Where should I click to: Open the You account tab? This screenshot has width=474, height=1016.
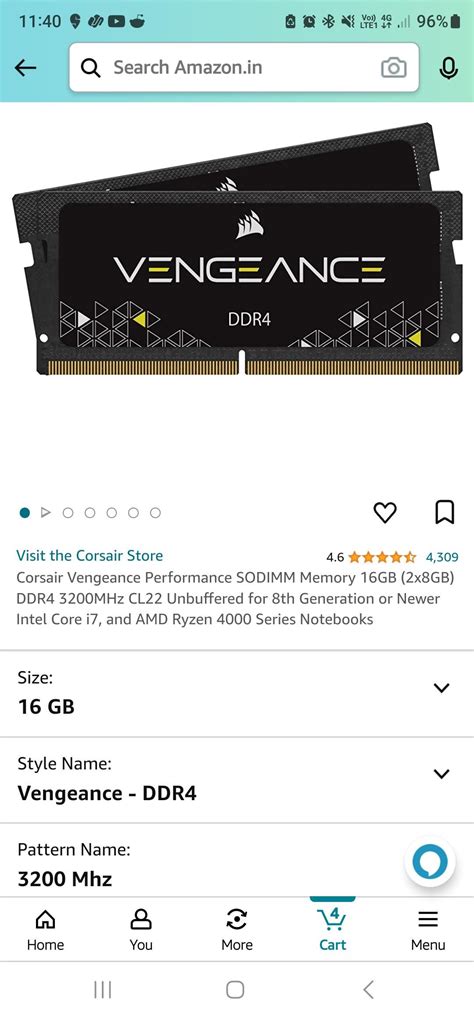point(141,930)
